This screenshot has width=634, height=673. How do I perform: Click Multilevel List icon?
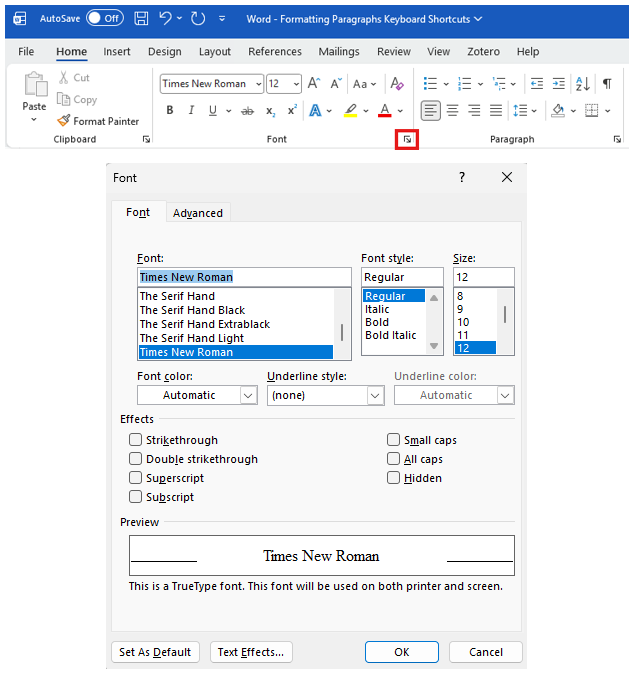pos(499,83)
